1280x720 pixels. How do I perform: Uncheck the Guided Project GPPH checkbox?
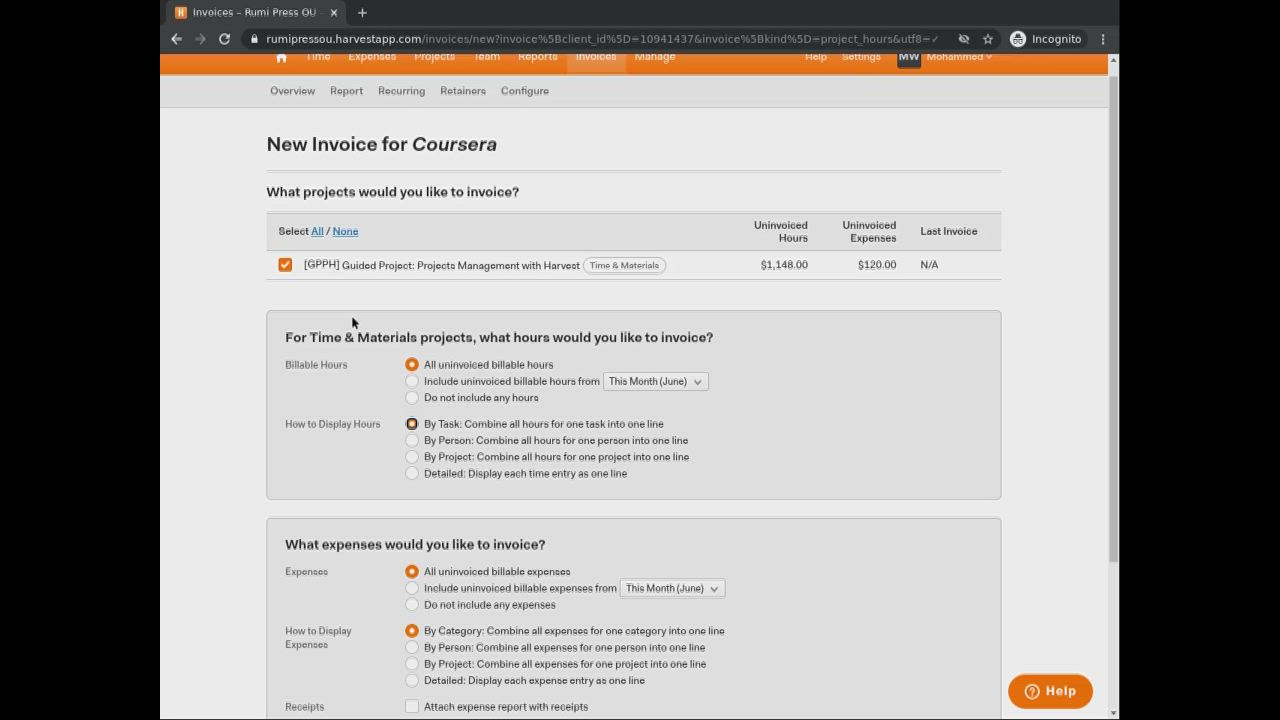(285, 265)
